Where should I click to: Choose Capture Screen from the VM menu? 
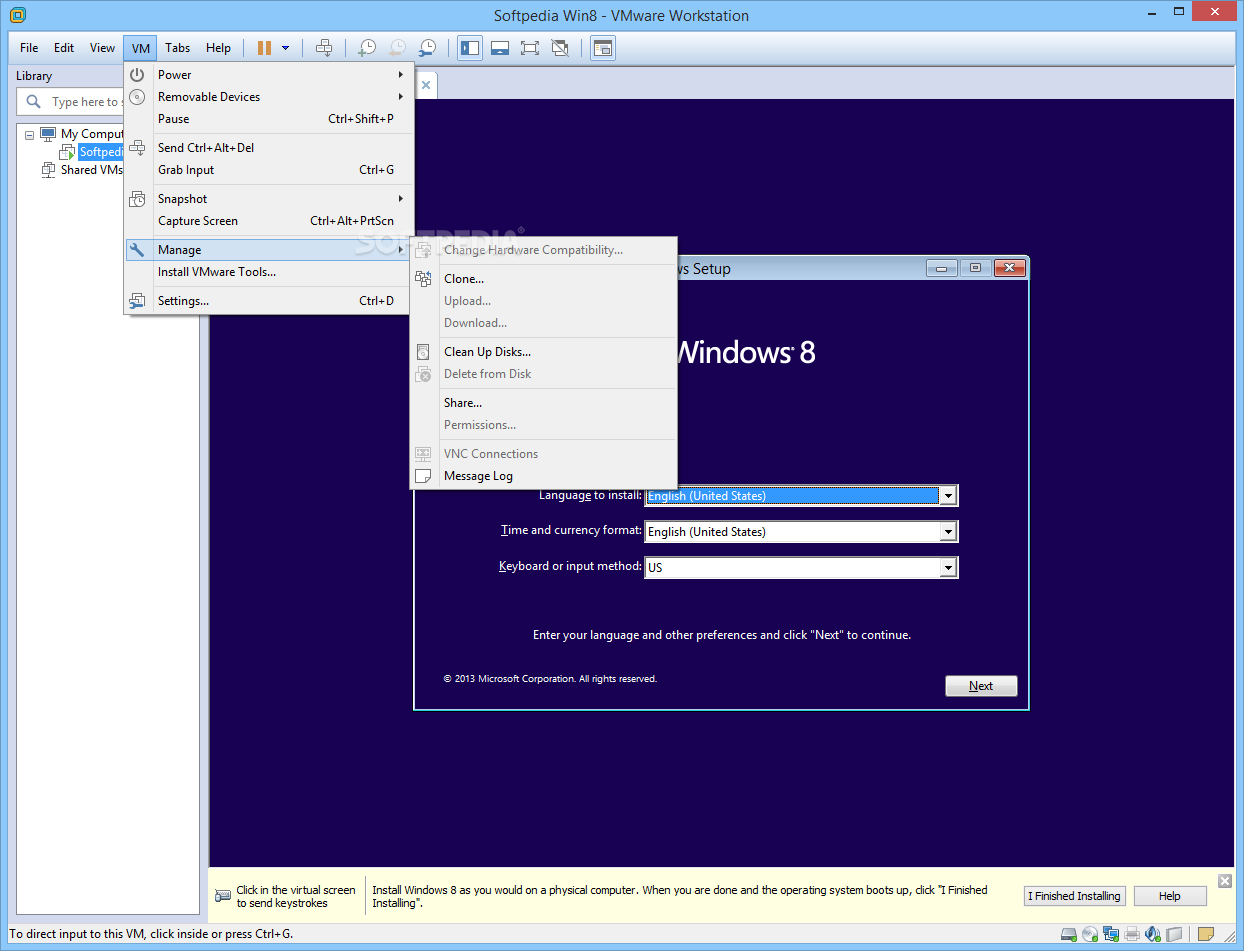point(267,221)
